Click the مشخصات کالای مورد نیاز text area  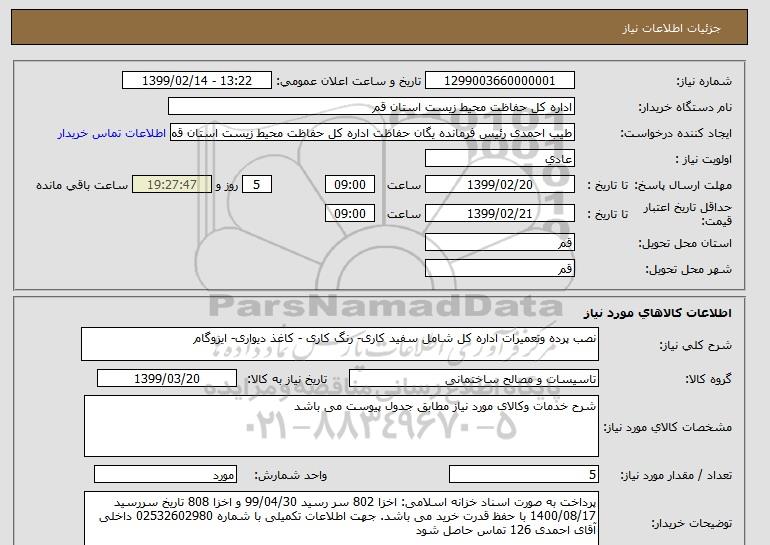[341, 426]
